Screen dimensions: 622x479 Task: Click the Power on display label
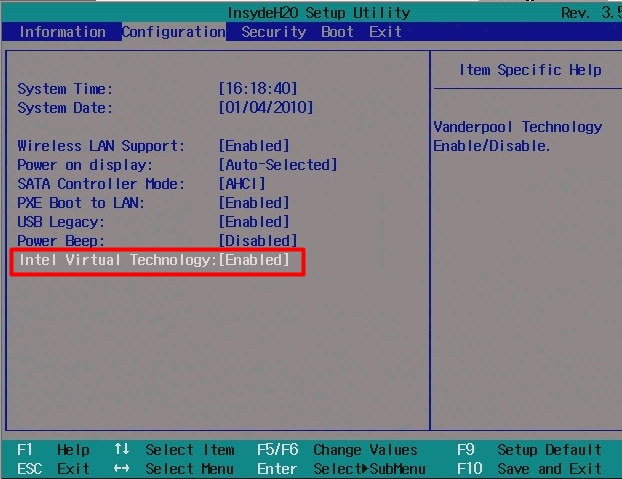(85, 165)
